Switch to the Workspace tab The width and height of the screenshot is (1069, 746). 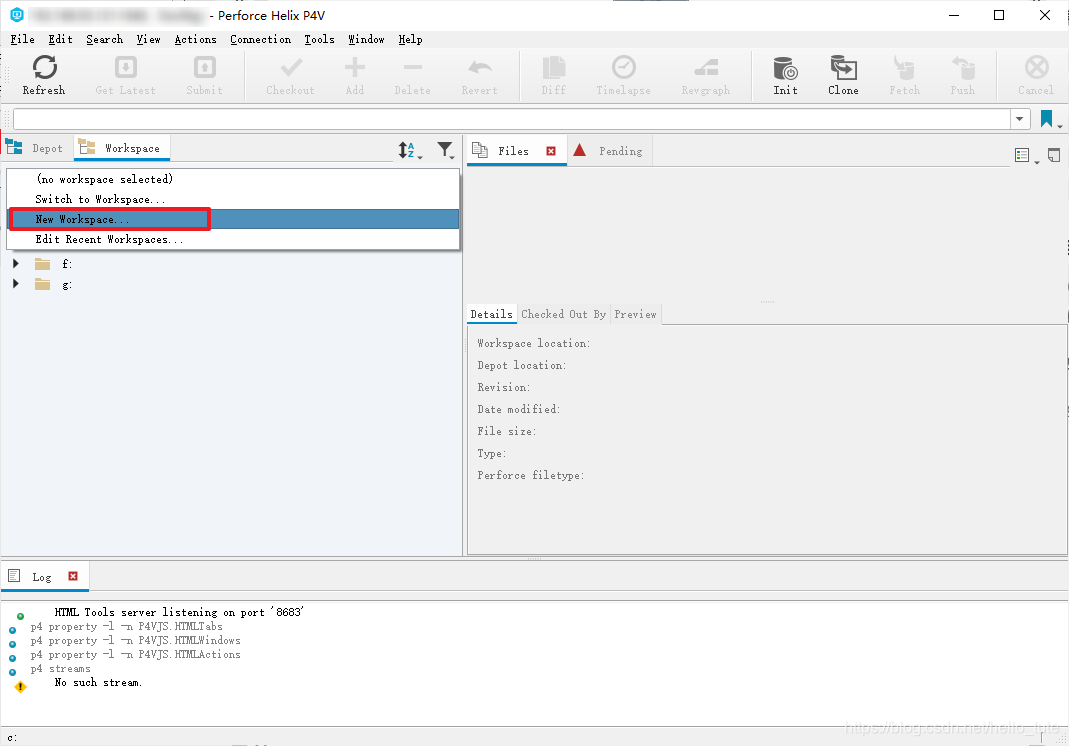pyautogui.click(x=121, y=148)
